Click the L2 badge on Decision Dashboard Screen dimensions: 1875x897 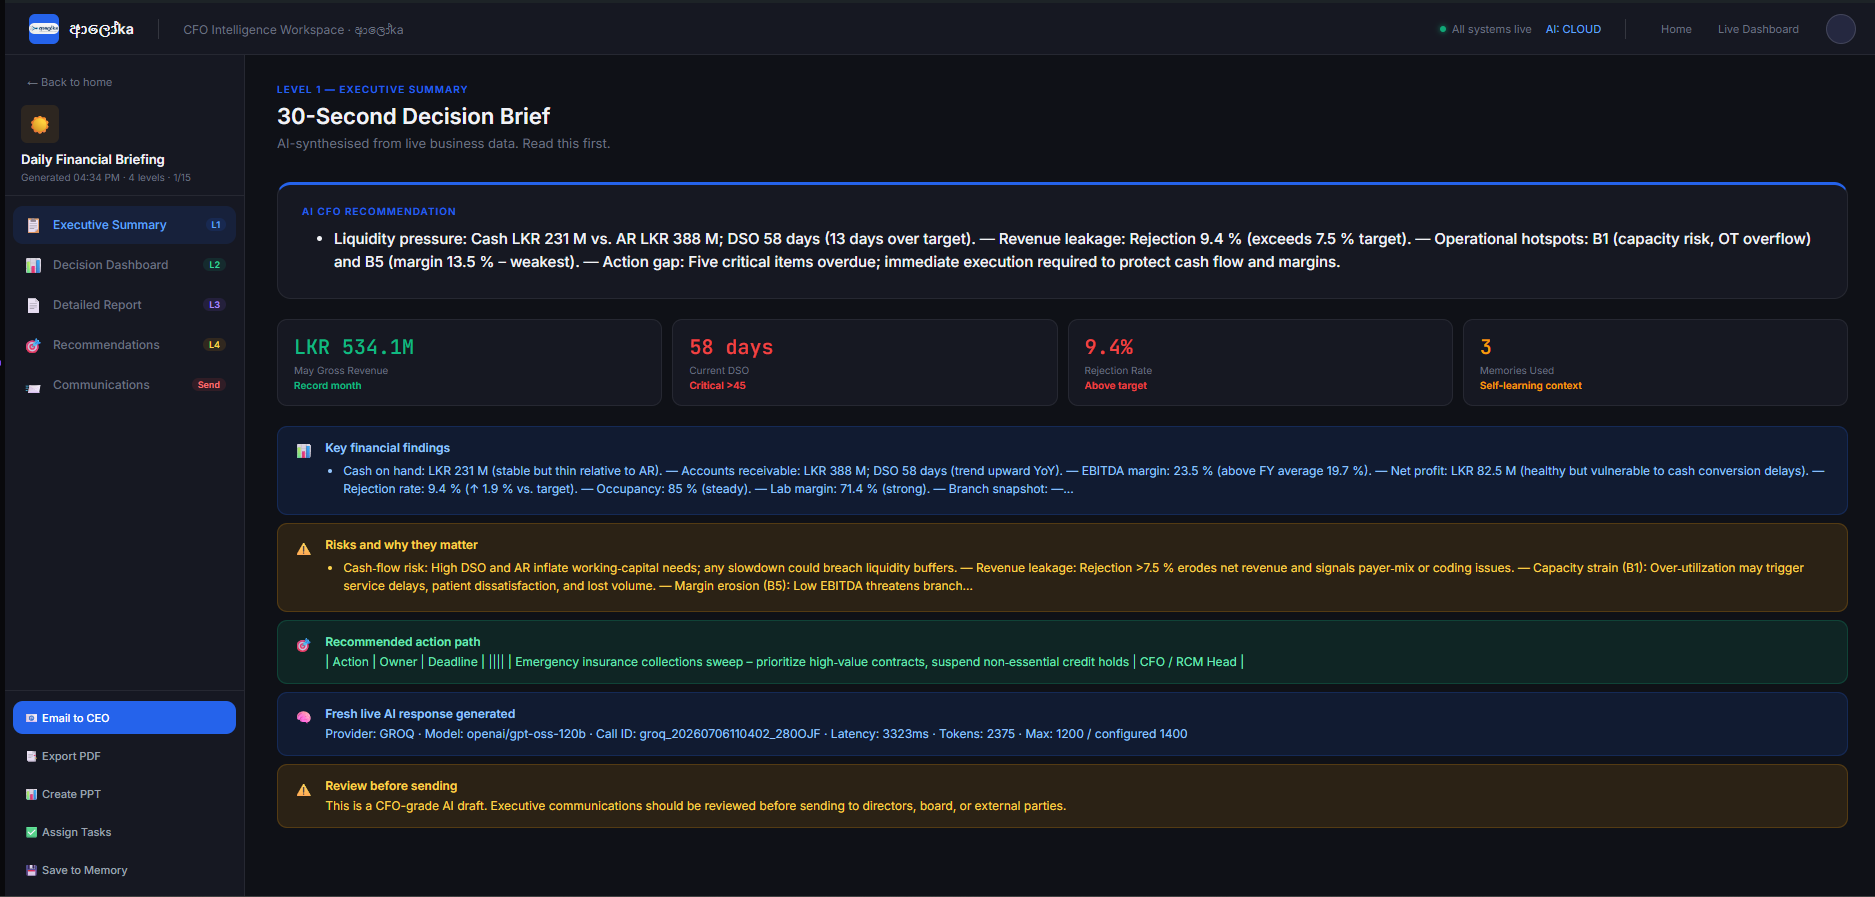point(215,265)
